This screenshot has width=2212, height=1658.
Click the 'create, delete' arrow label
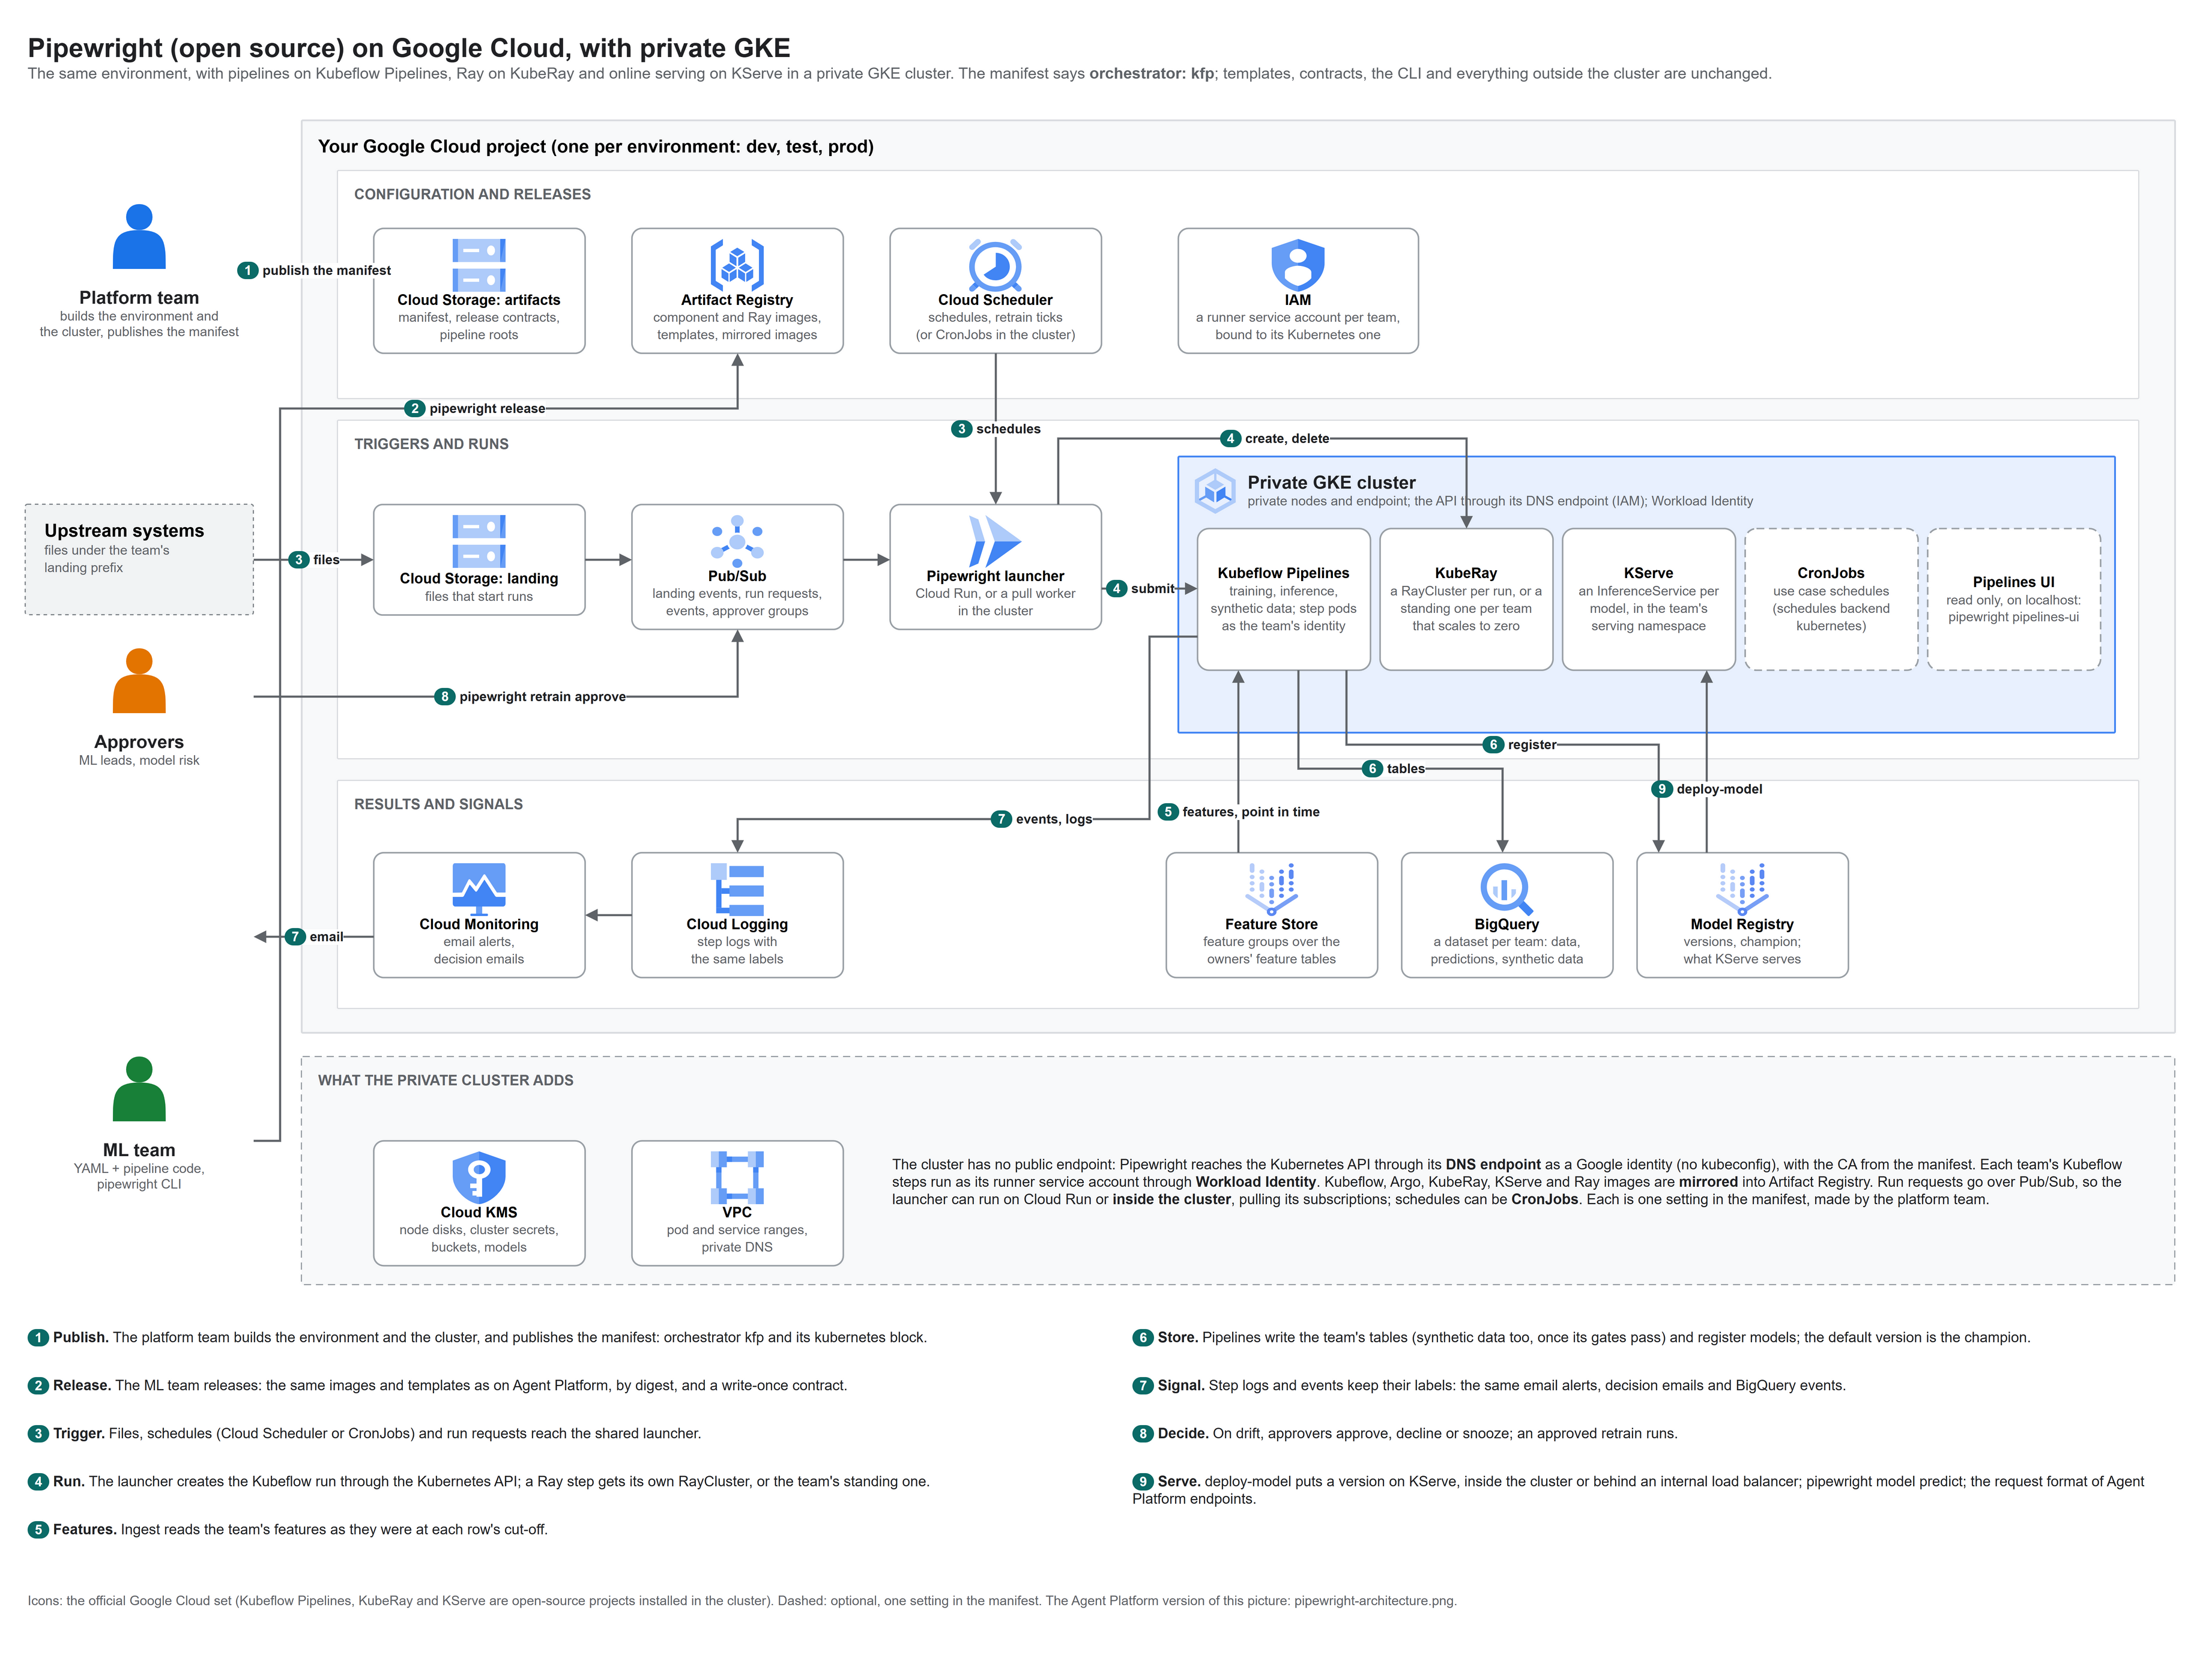pyautogui.click(x=1275, y=438)
